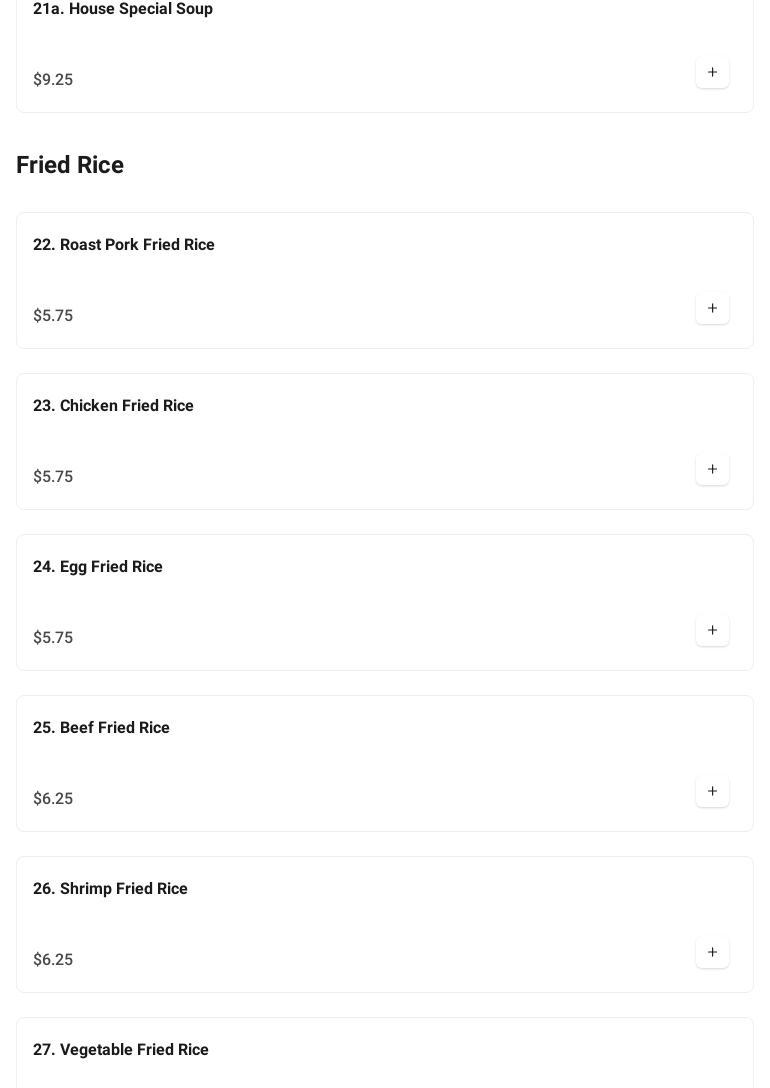Open 22. Roast Pork Fried Rice details

124,245
